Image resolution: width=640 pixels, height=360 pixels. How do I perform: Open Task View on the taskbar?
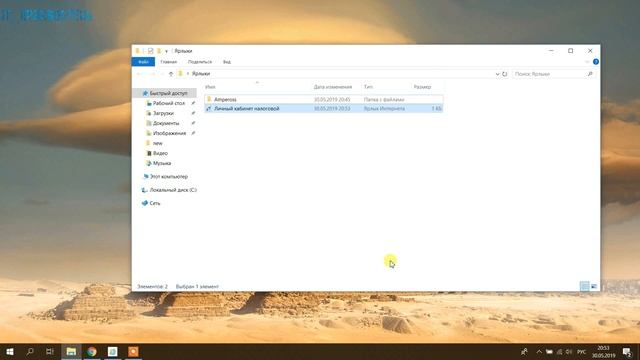point(50,351)
